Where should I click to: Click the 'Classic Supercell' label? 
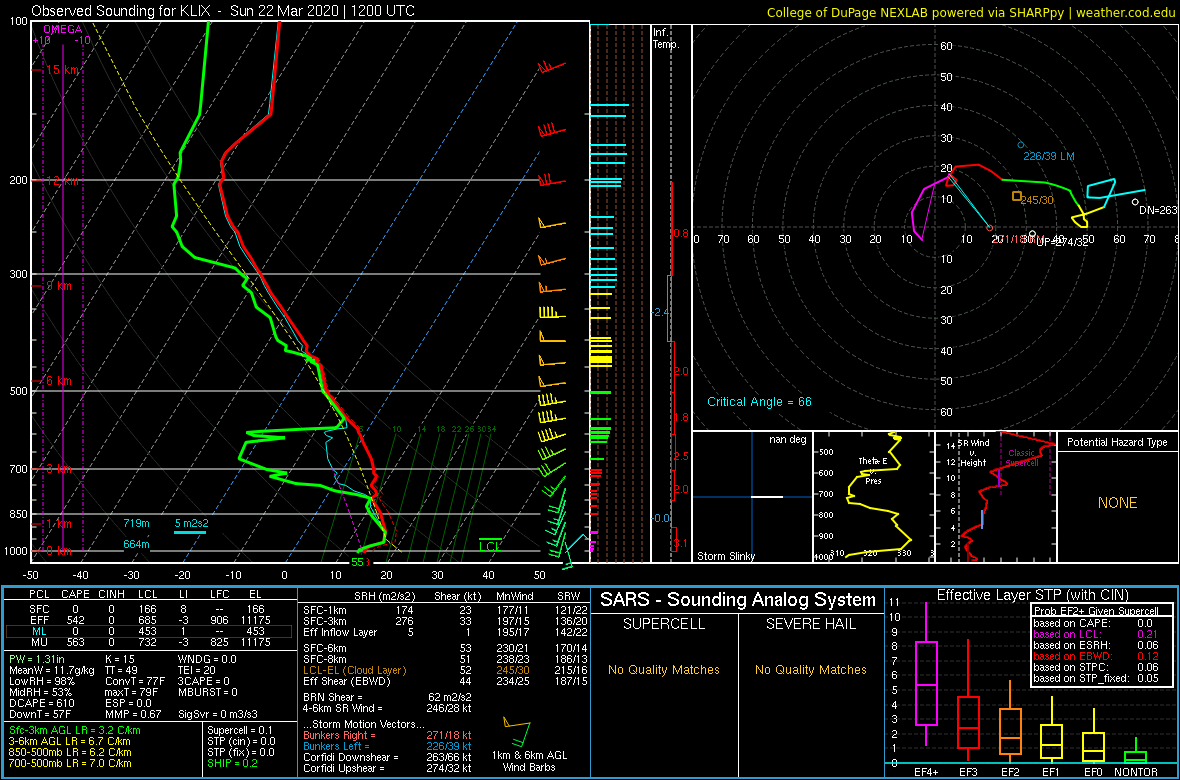pyautogui.click(x=1022, y=459)
